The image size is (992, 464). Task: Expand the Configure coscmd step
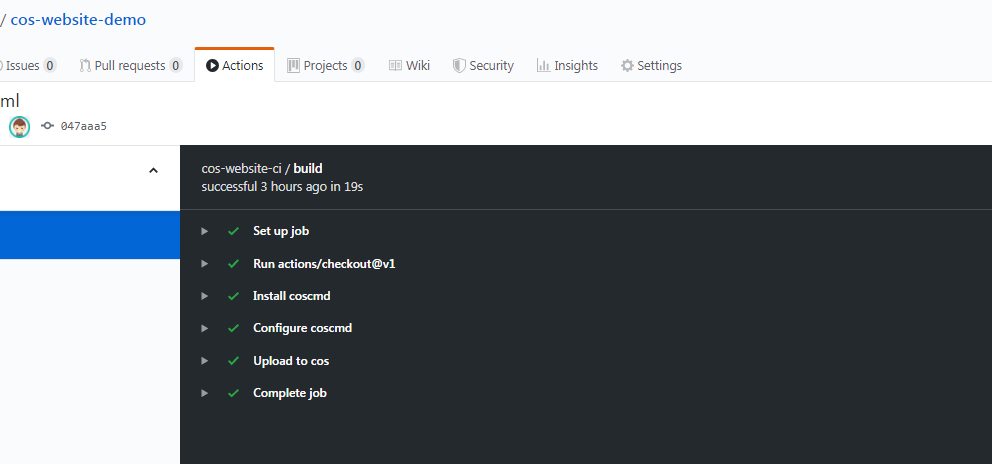click(x=205, y=328)
